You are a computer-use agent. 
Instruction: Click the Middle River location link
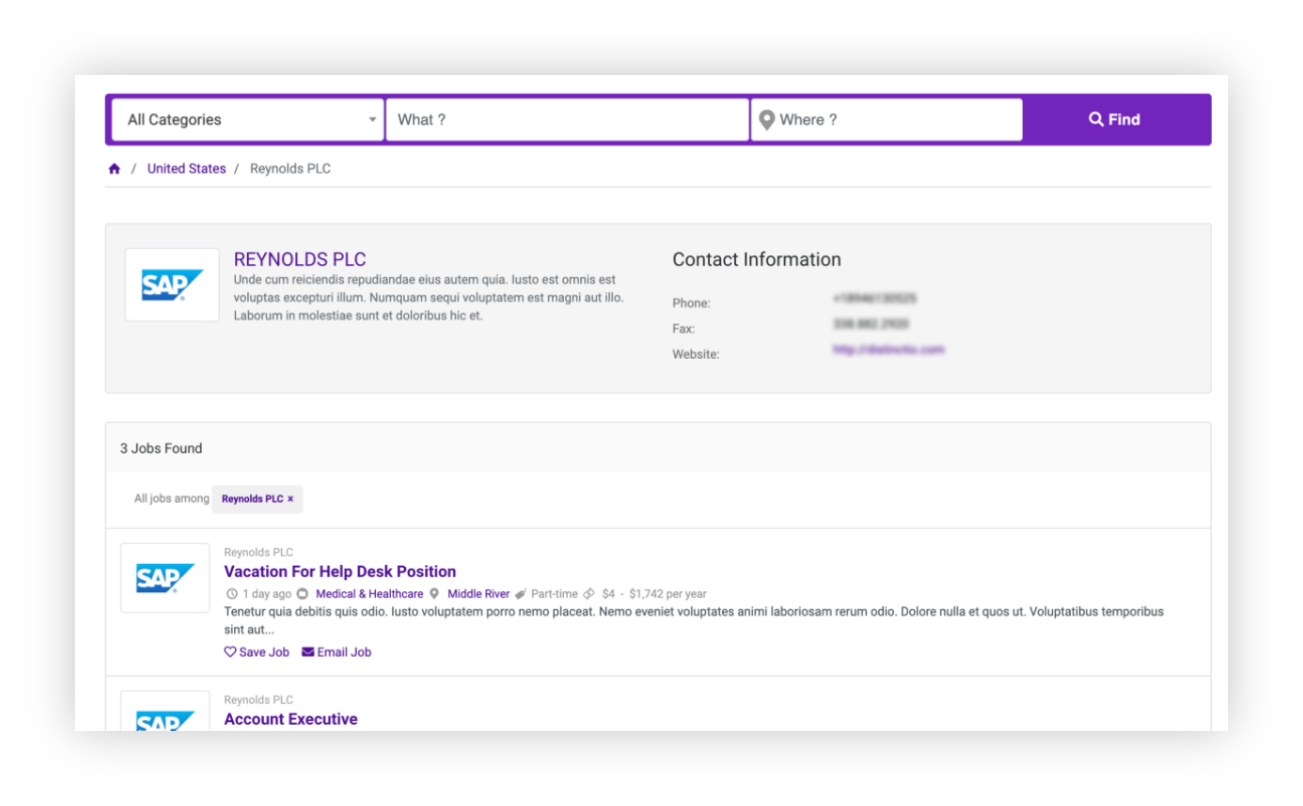coord(478,594)
